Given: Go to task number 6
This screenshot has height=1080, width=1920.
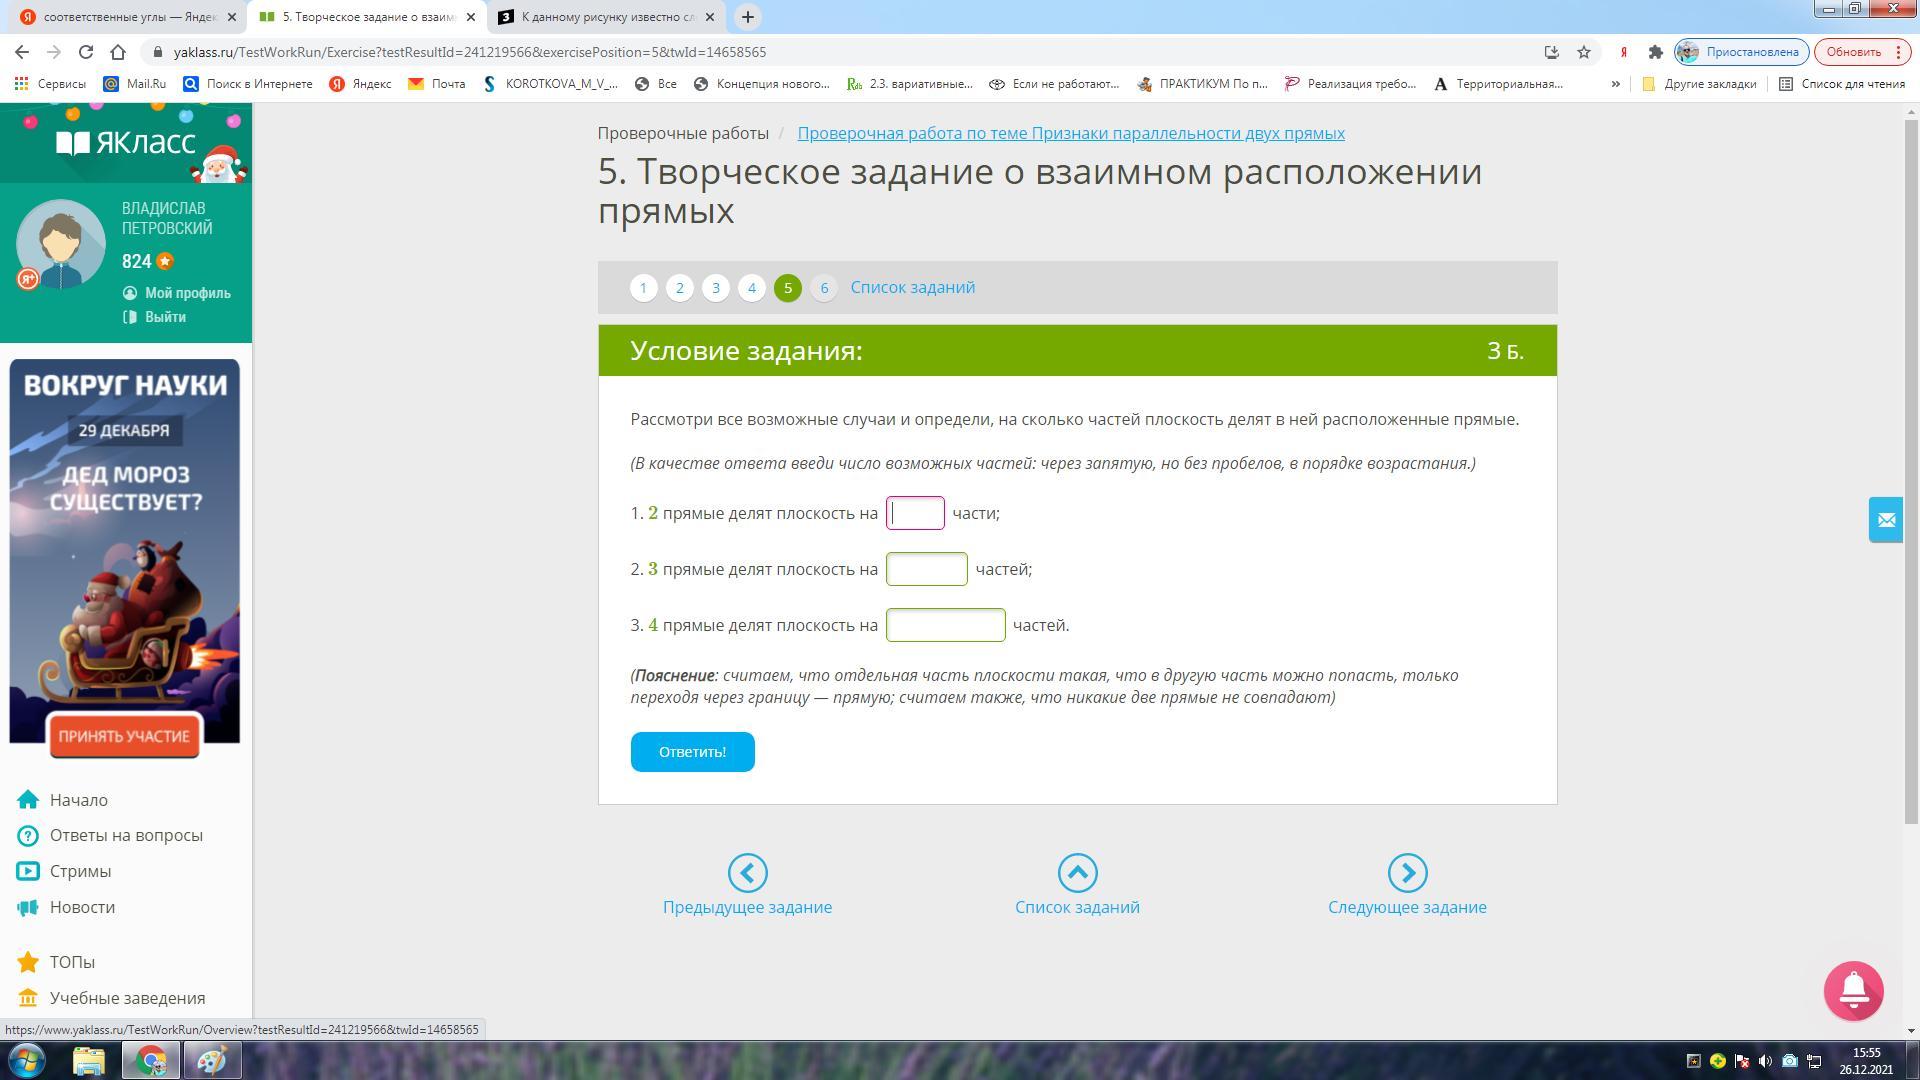Looking at the screenshot, I should coord(824,288).
